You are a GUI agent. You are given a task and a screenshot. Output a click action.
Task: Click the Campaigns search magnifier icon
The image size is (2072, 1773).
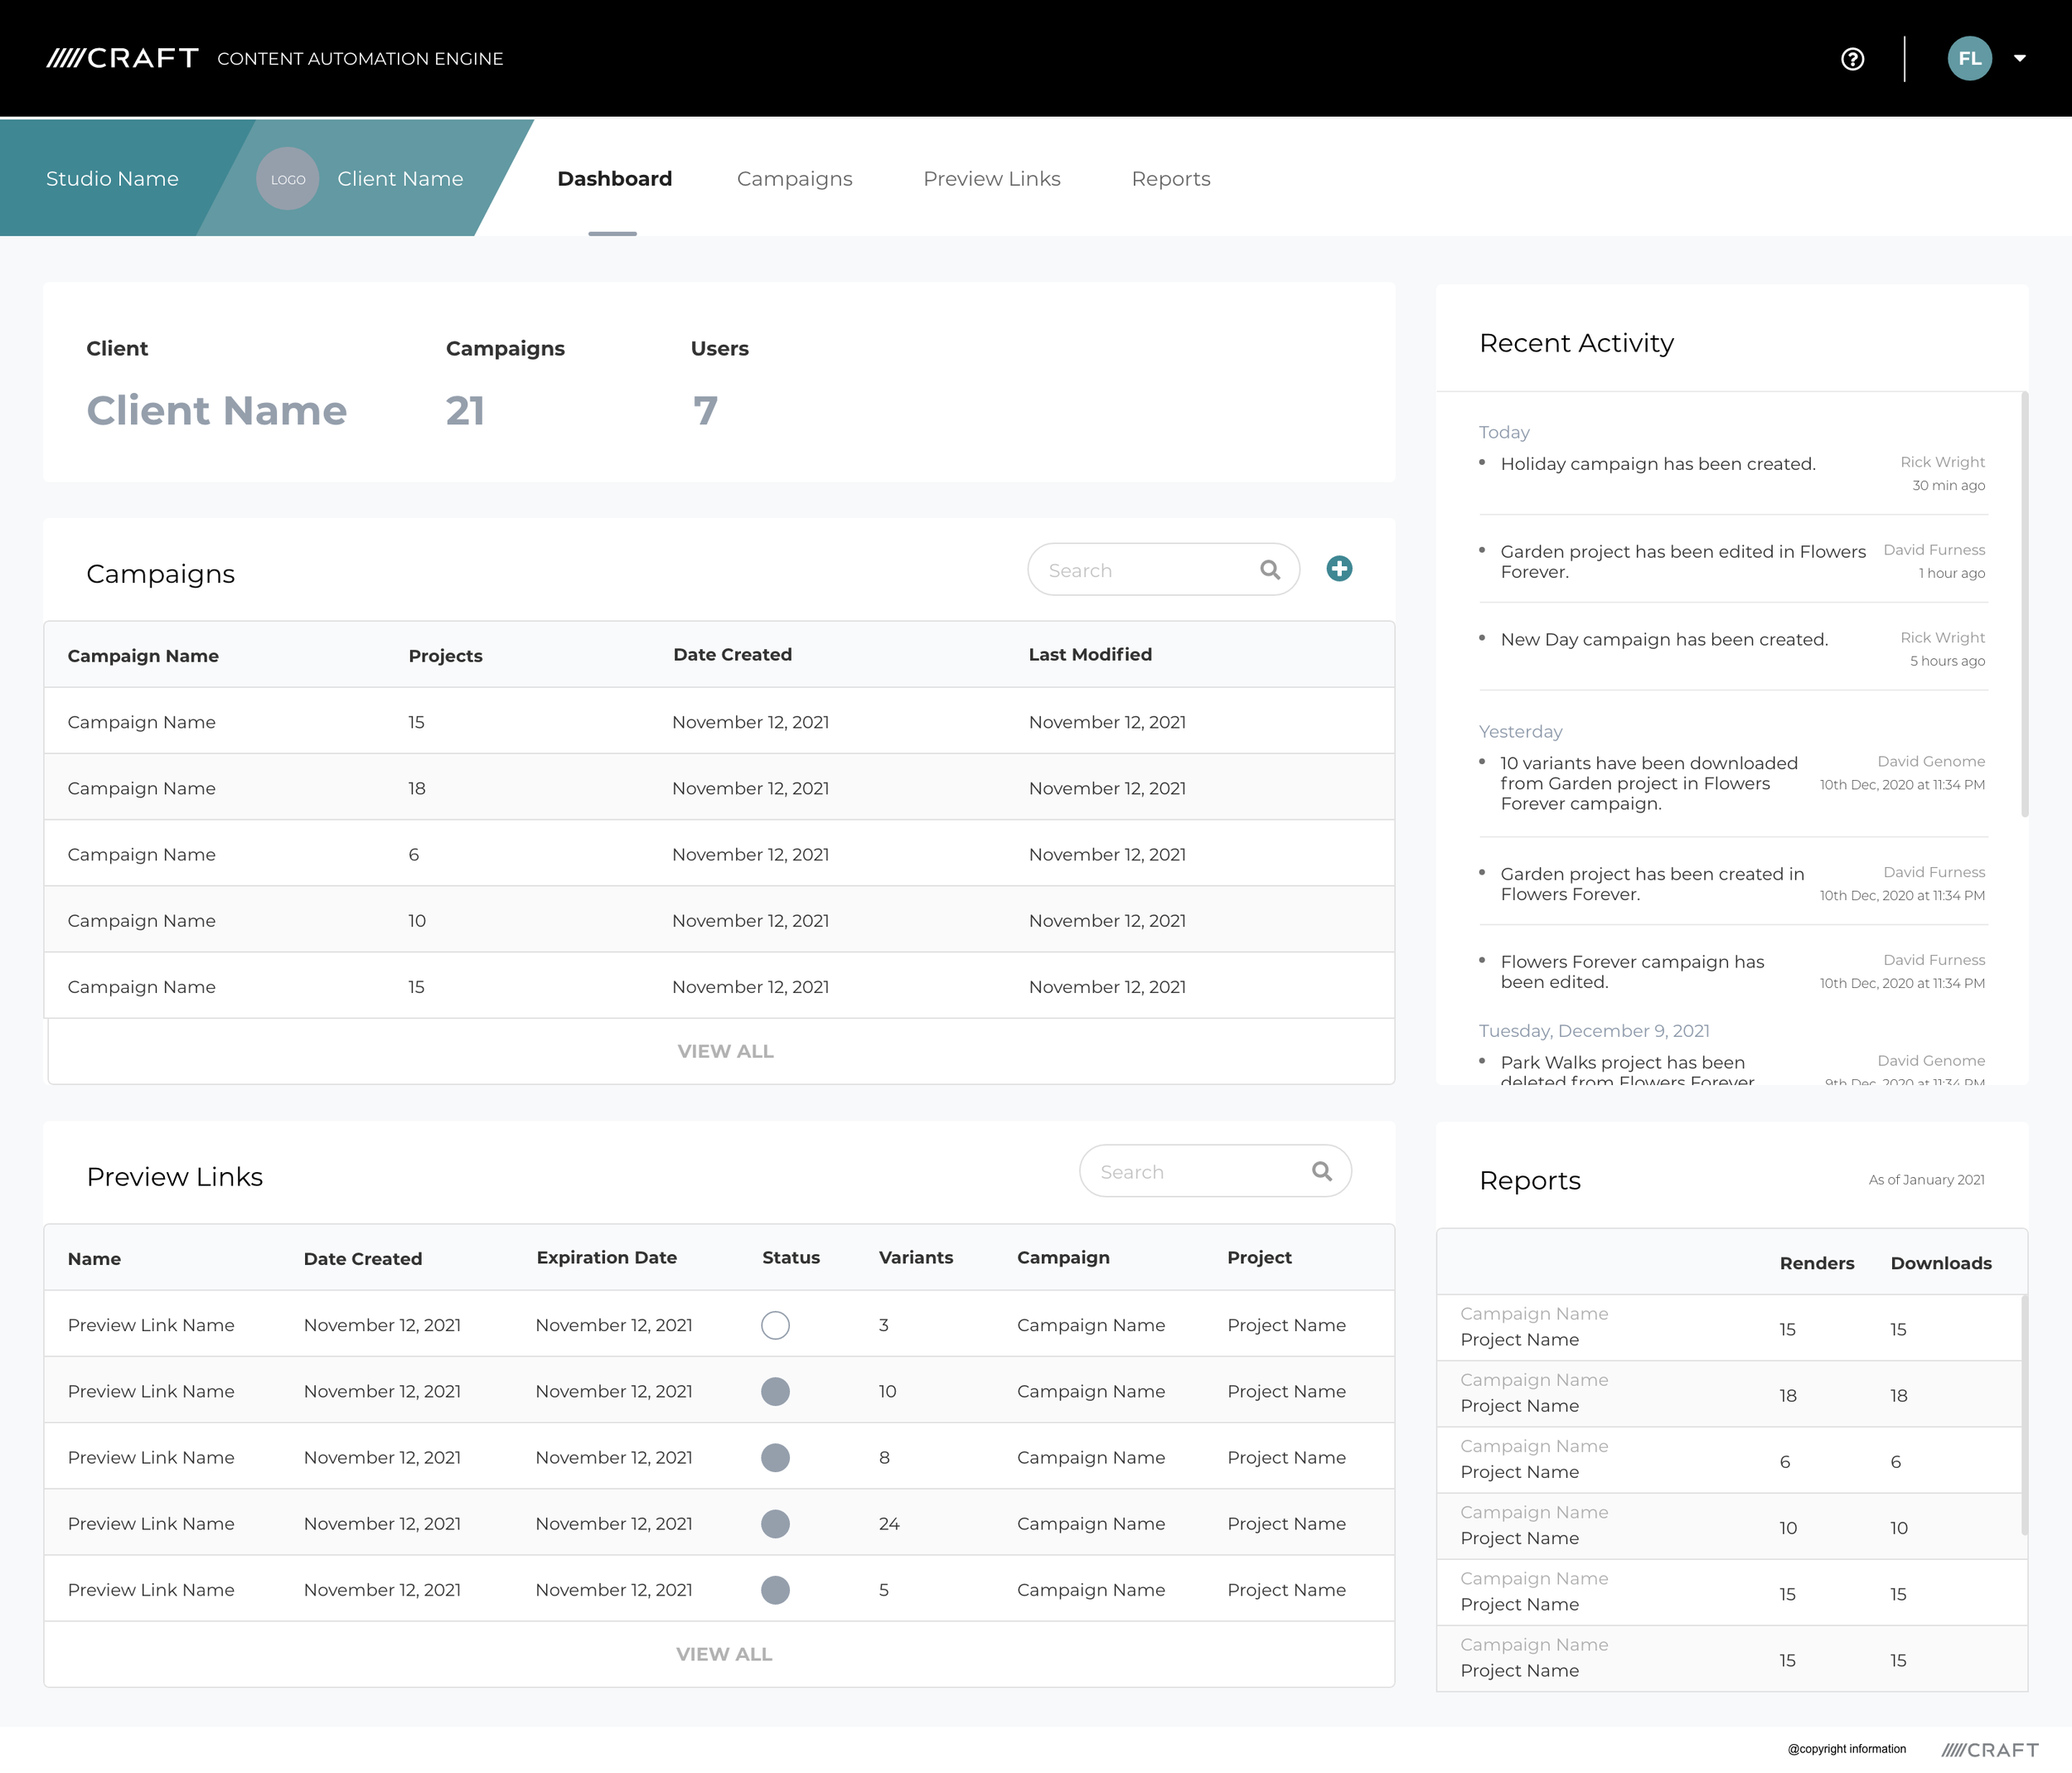(x=1270, y=570)
